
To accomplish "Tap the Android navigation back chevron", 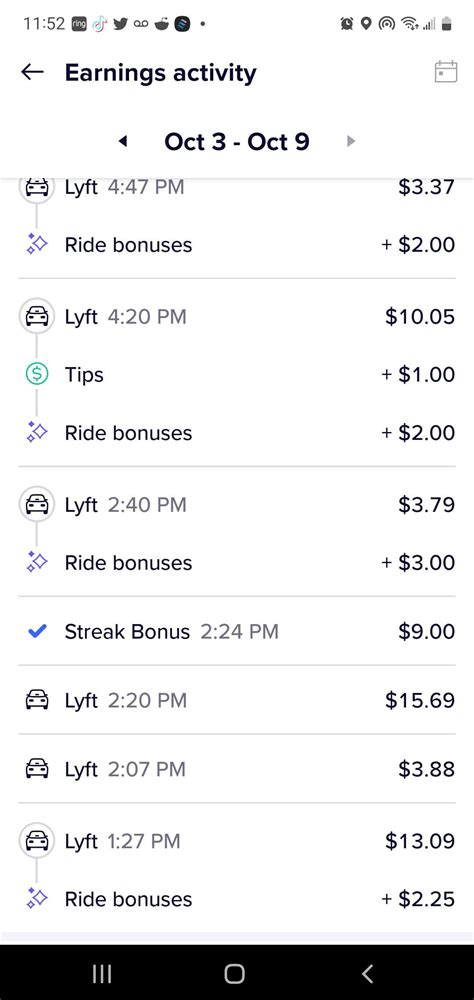I will pyautogui.click(x=367, y=973).
